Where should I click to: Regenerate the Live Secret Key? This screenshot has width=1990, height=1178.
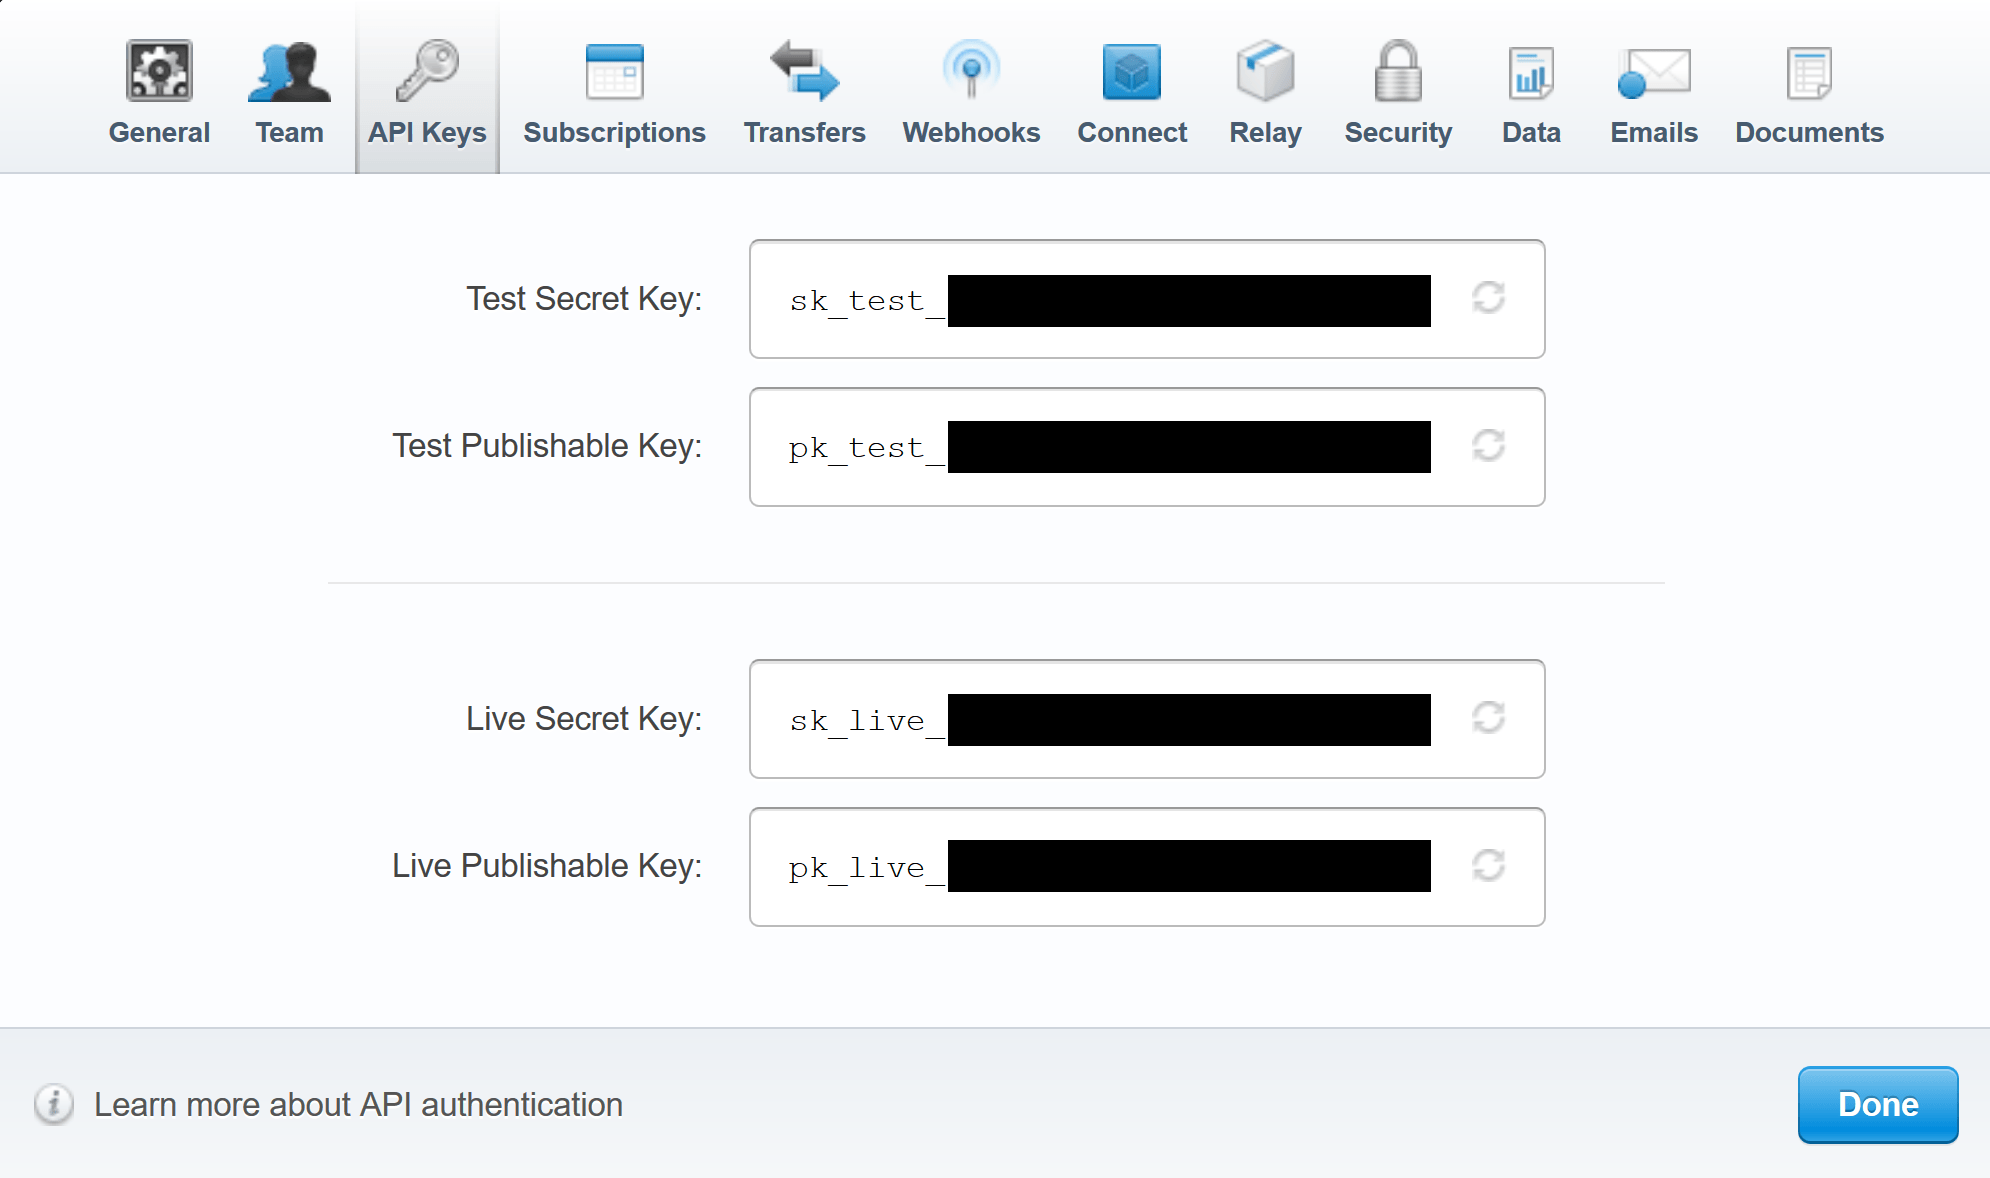point(1487,715)
